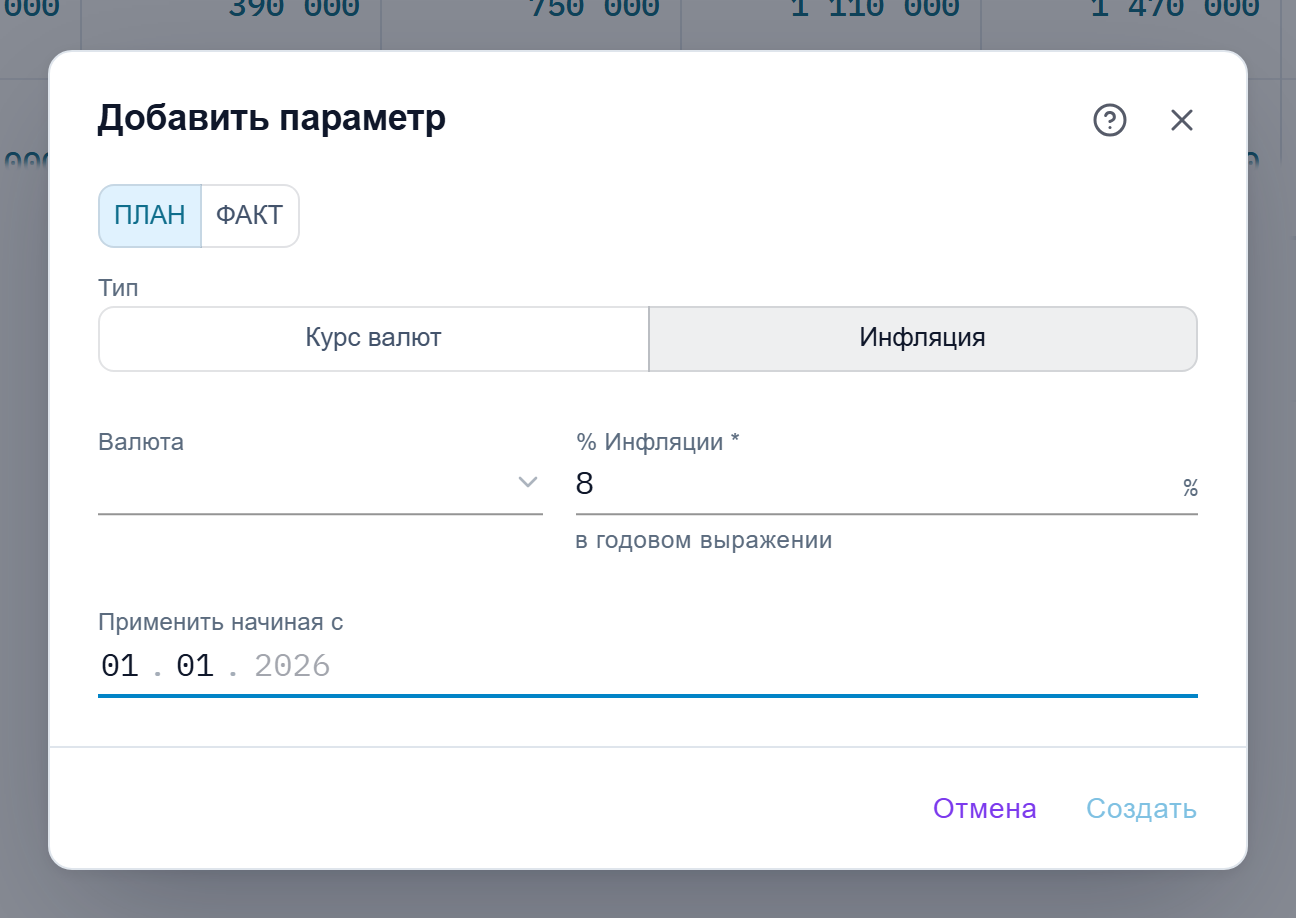Click the Тип label
Screen dimensions: 1296x918
click(118, 289)
